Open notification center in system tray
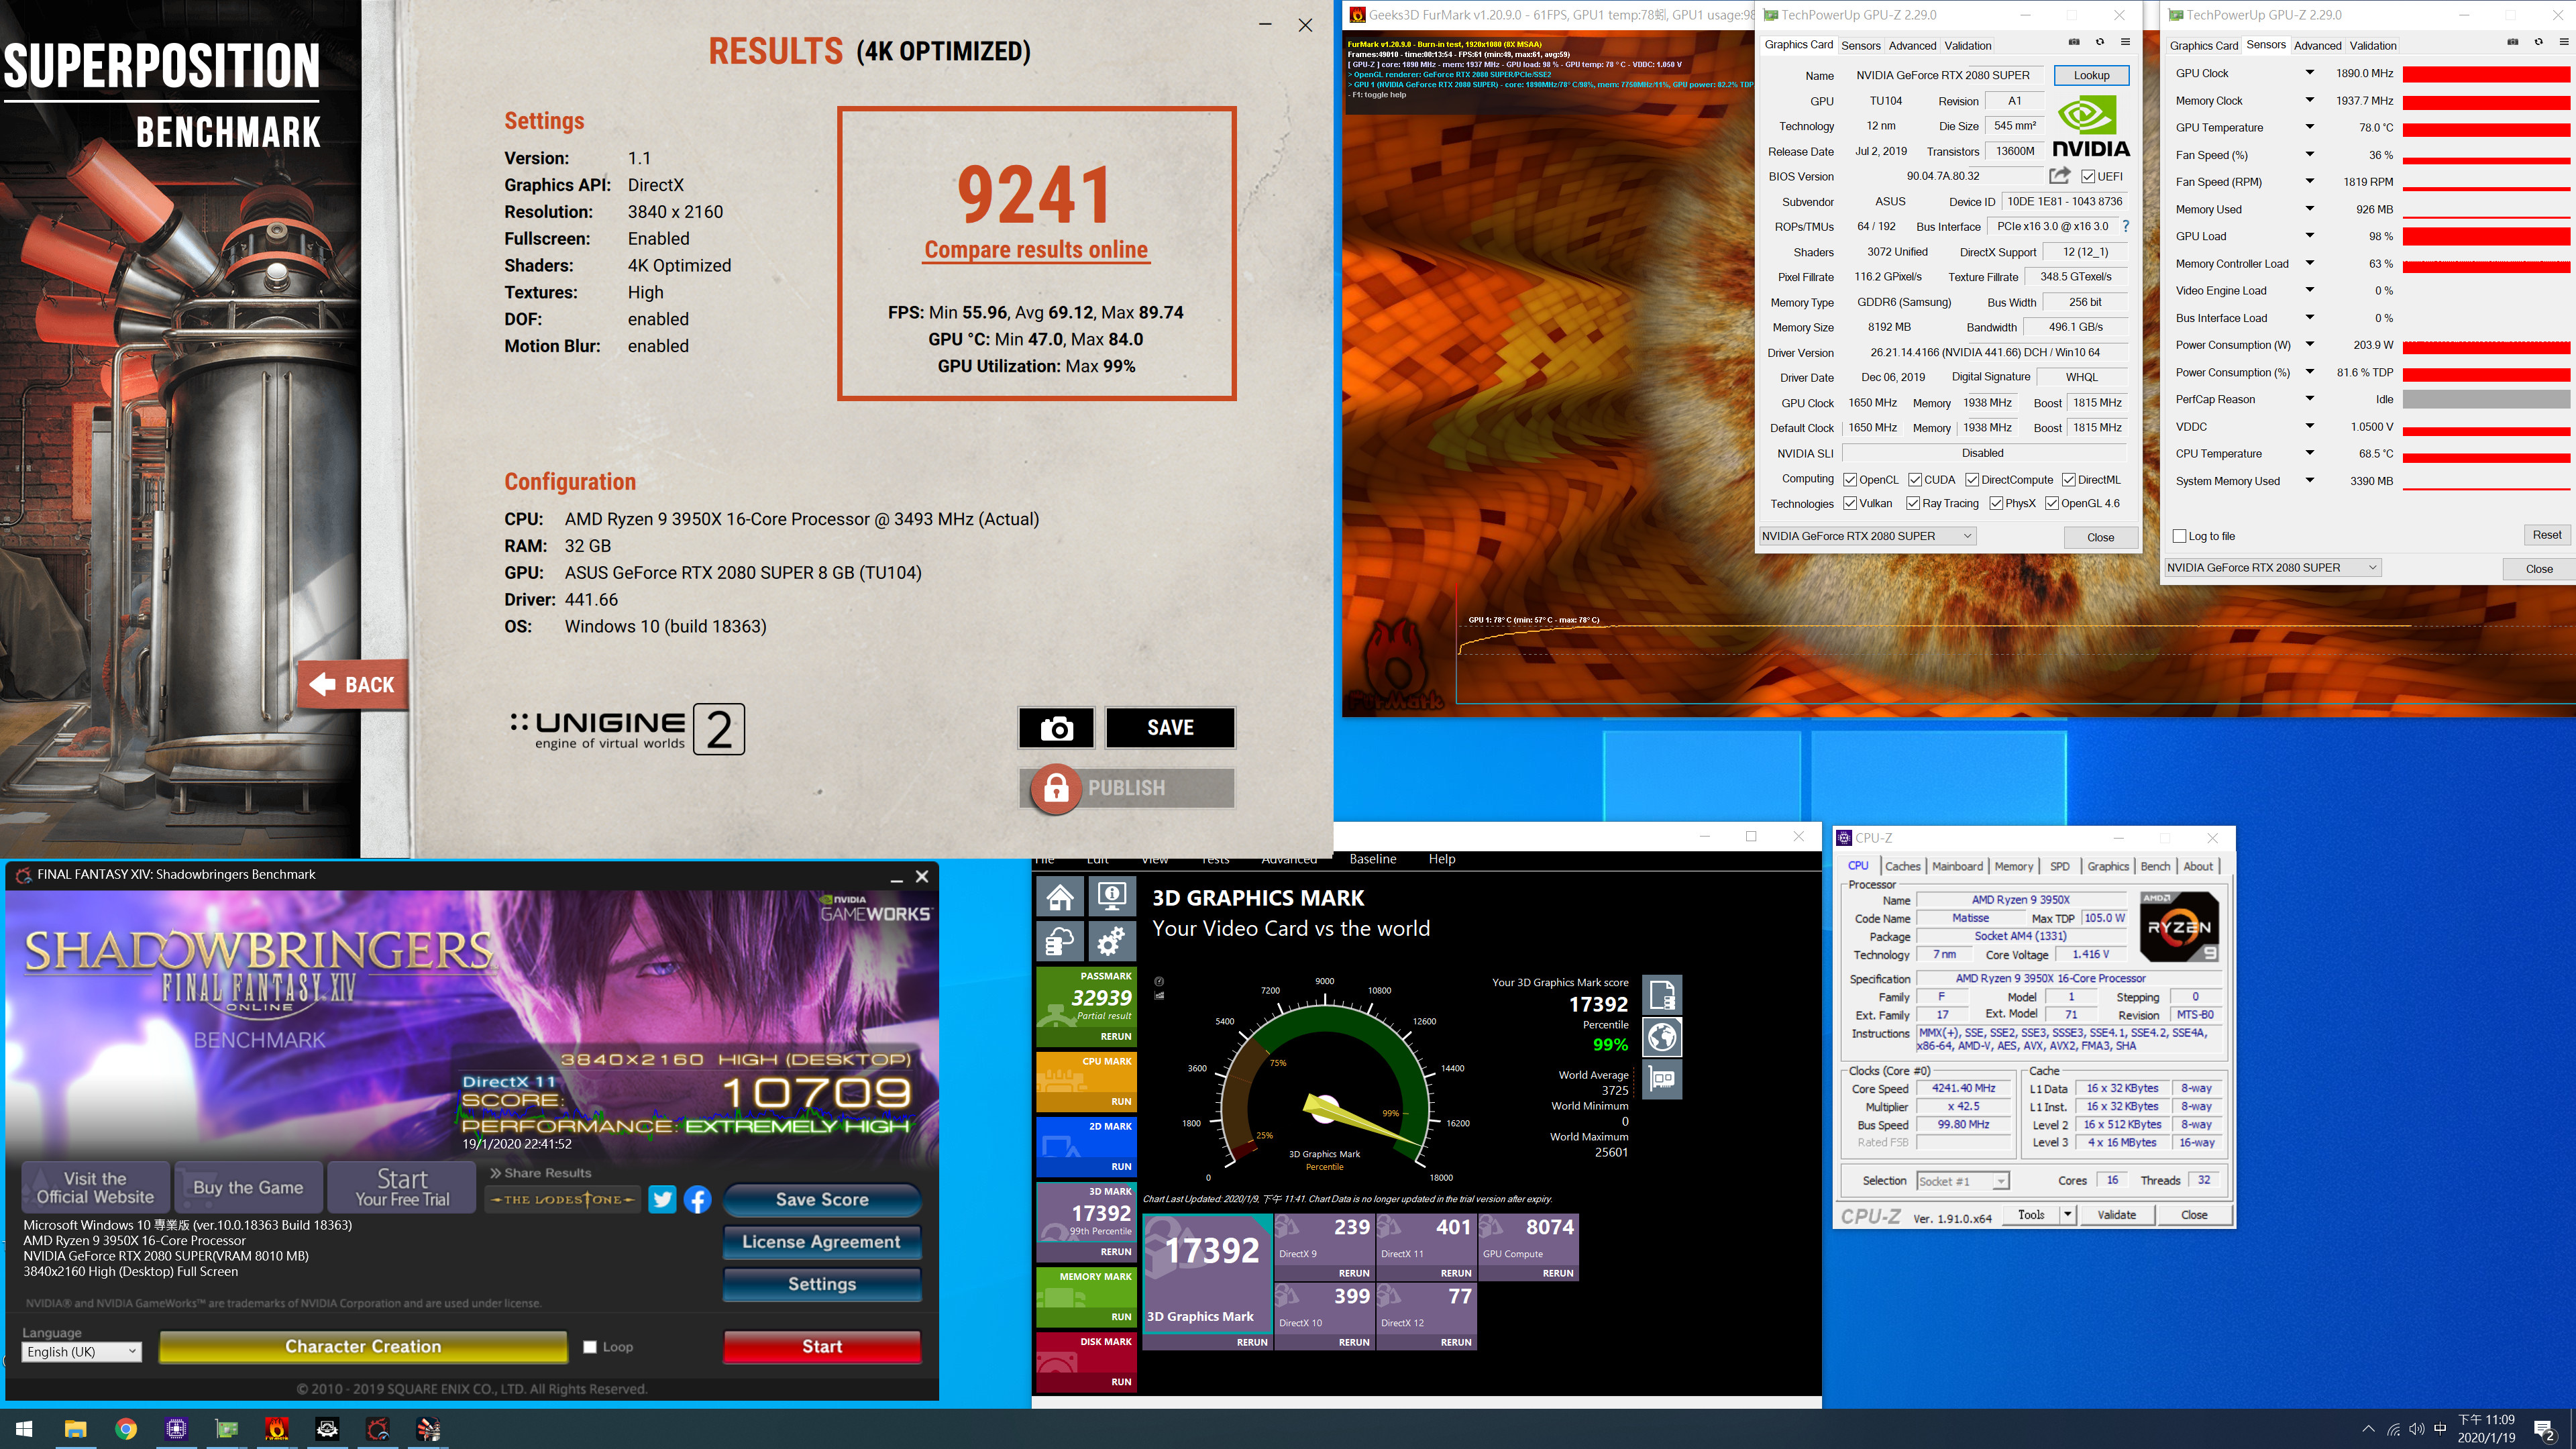The image size is (2576, 1449). [2545, 1429]
